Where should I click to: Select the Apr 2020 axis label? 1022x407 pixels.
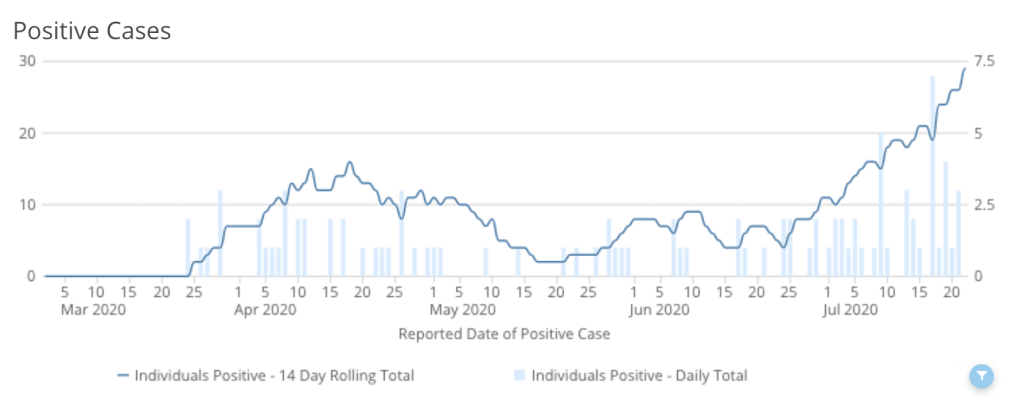(264, 310)
